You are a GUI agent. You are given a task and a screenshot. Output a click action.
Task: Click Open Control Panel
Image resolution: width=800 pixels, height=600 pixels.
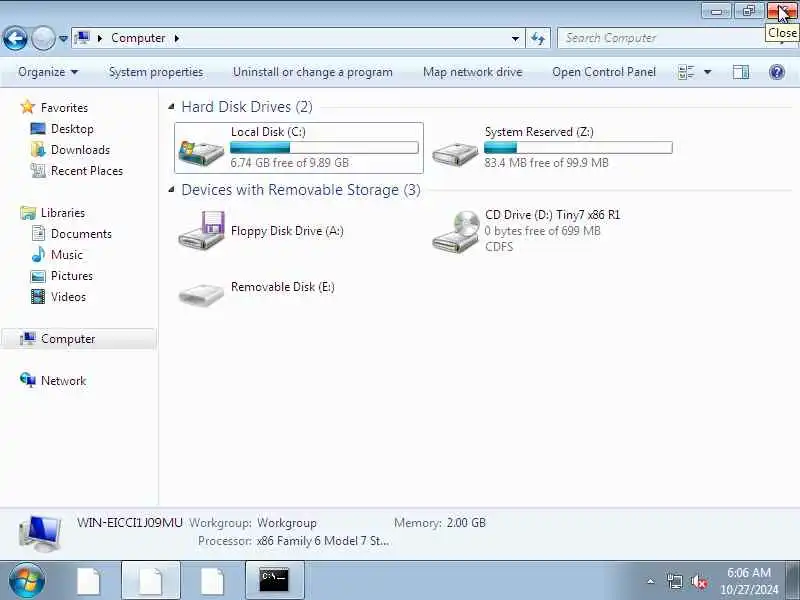click(x=604, y=72)
